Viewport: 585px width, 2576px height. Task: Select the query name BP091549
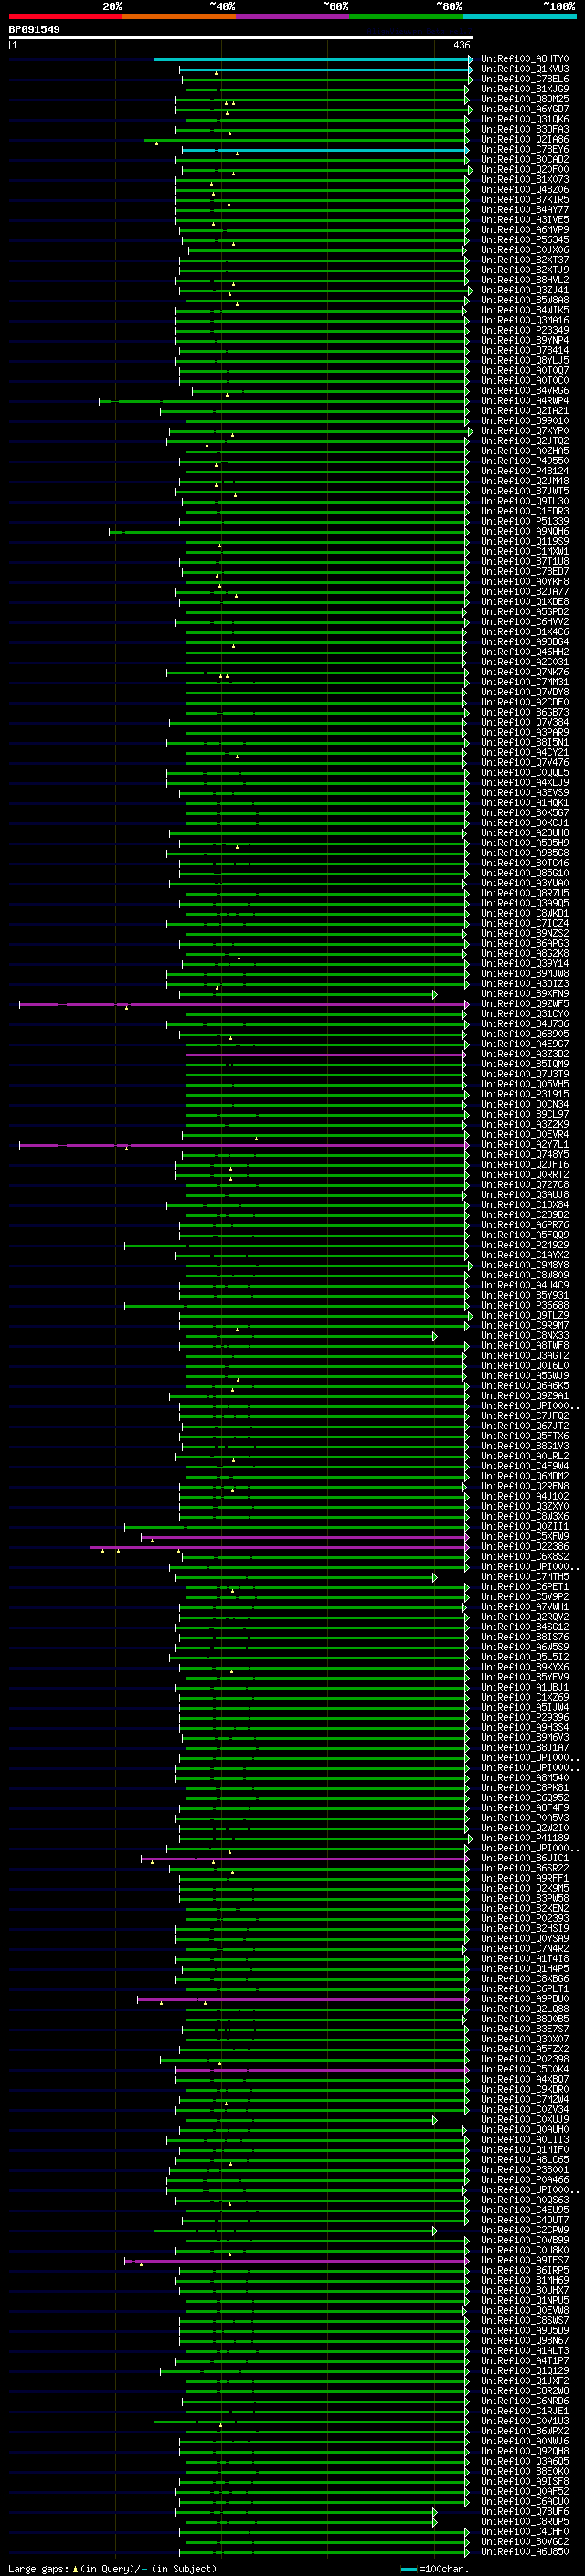(34, 30)
